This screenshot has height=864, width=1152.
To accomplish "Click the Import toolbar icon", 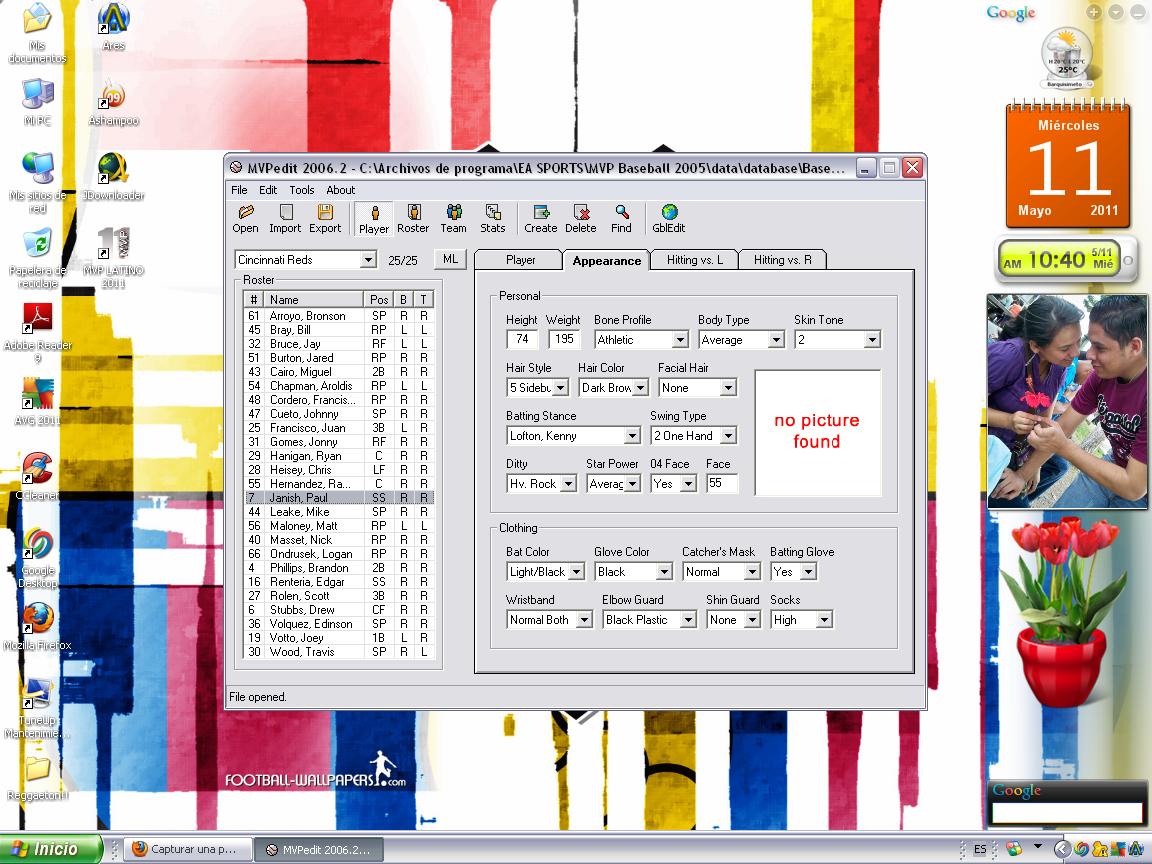I will coord(285,218).
